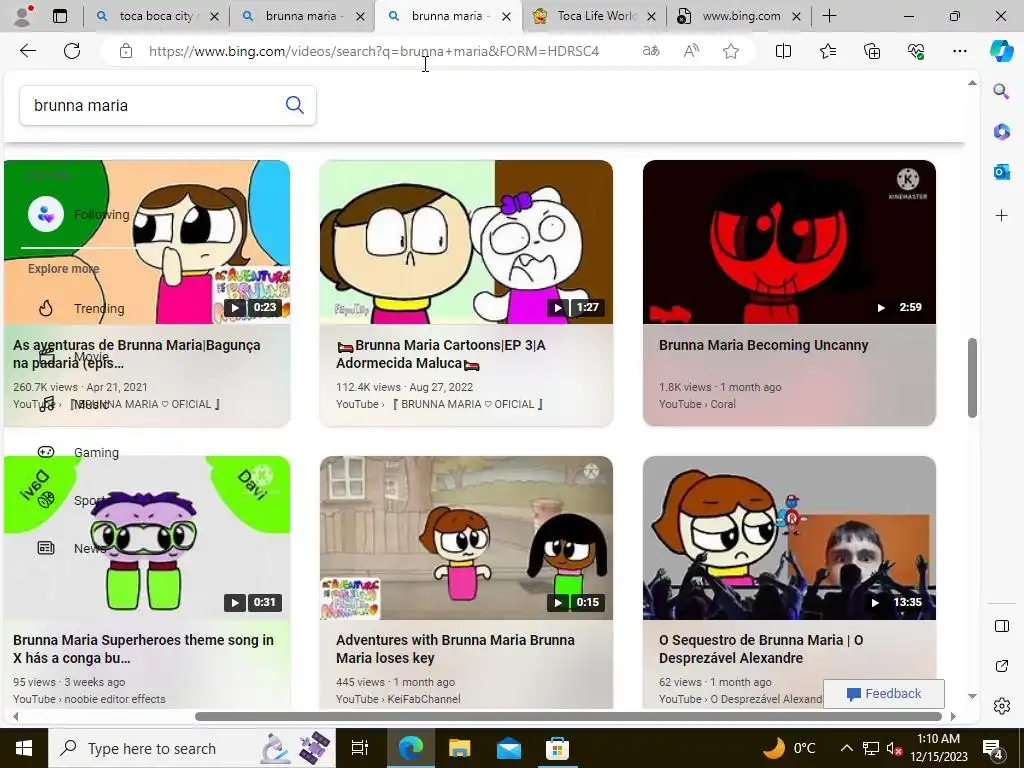Open sidebar Search icon
The image size is (1024, 768).
coord(1001,91)
